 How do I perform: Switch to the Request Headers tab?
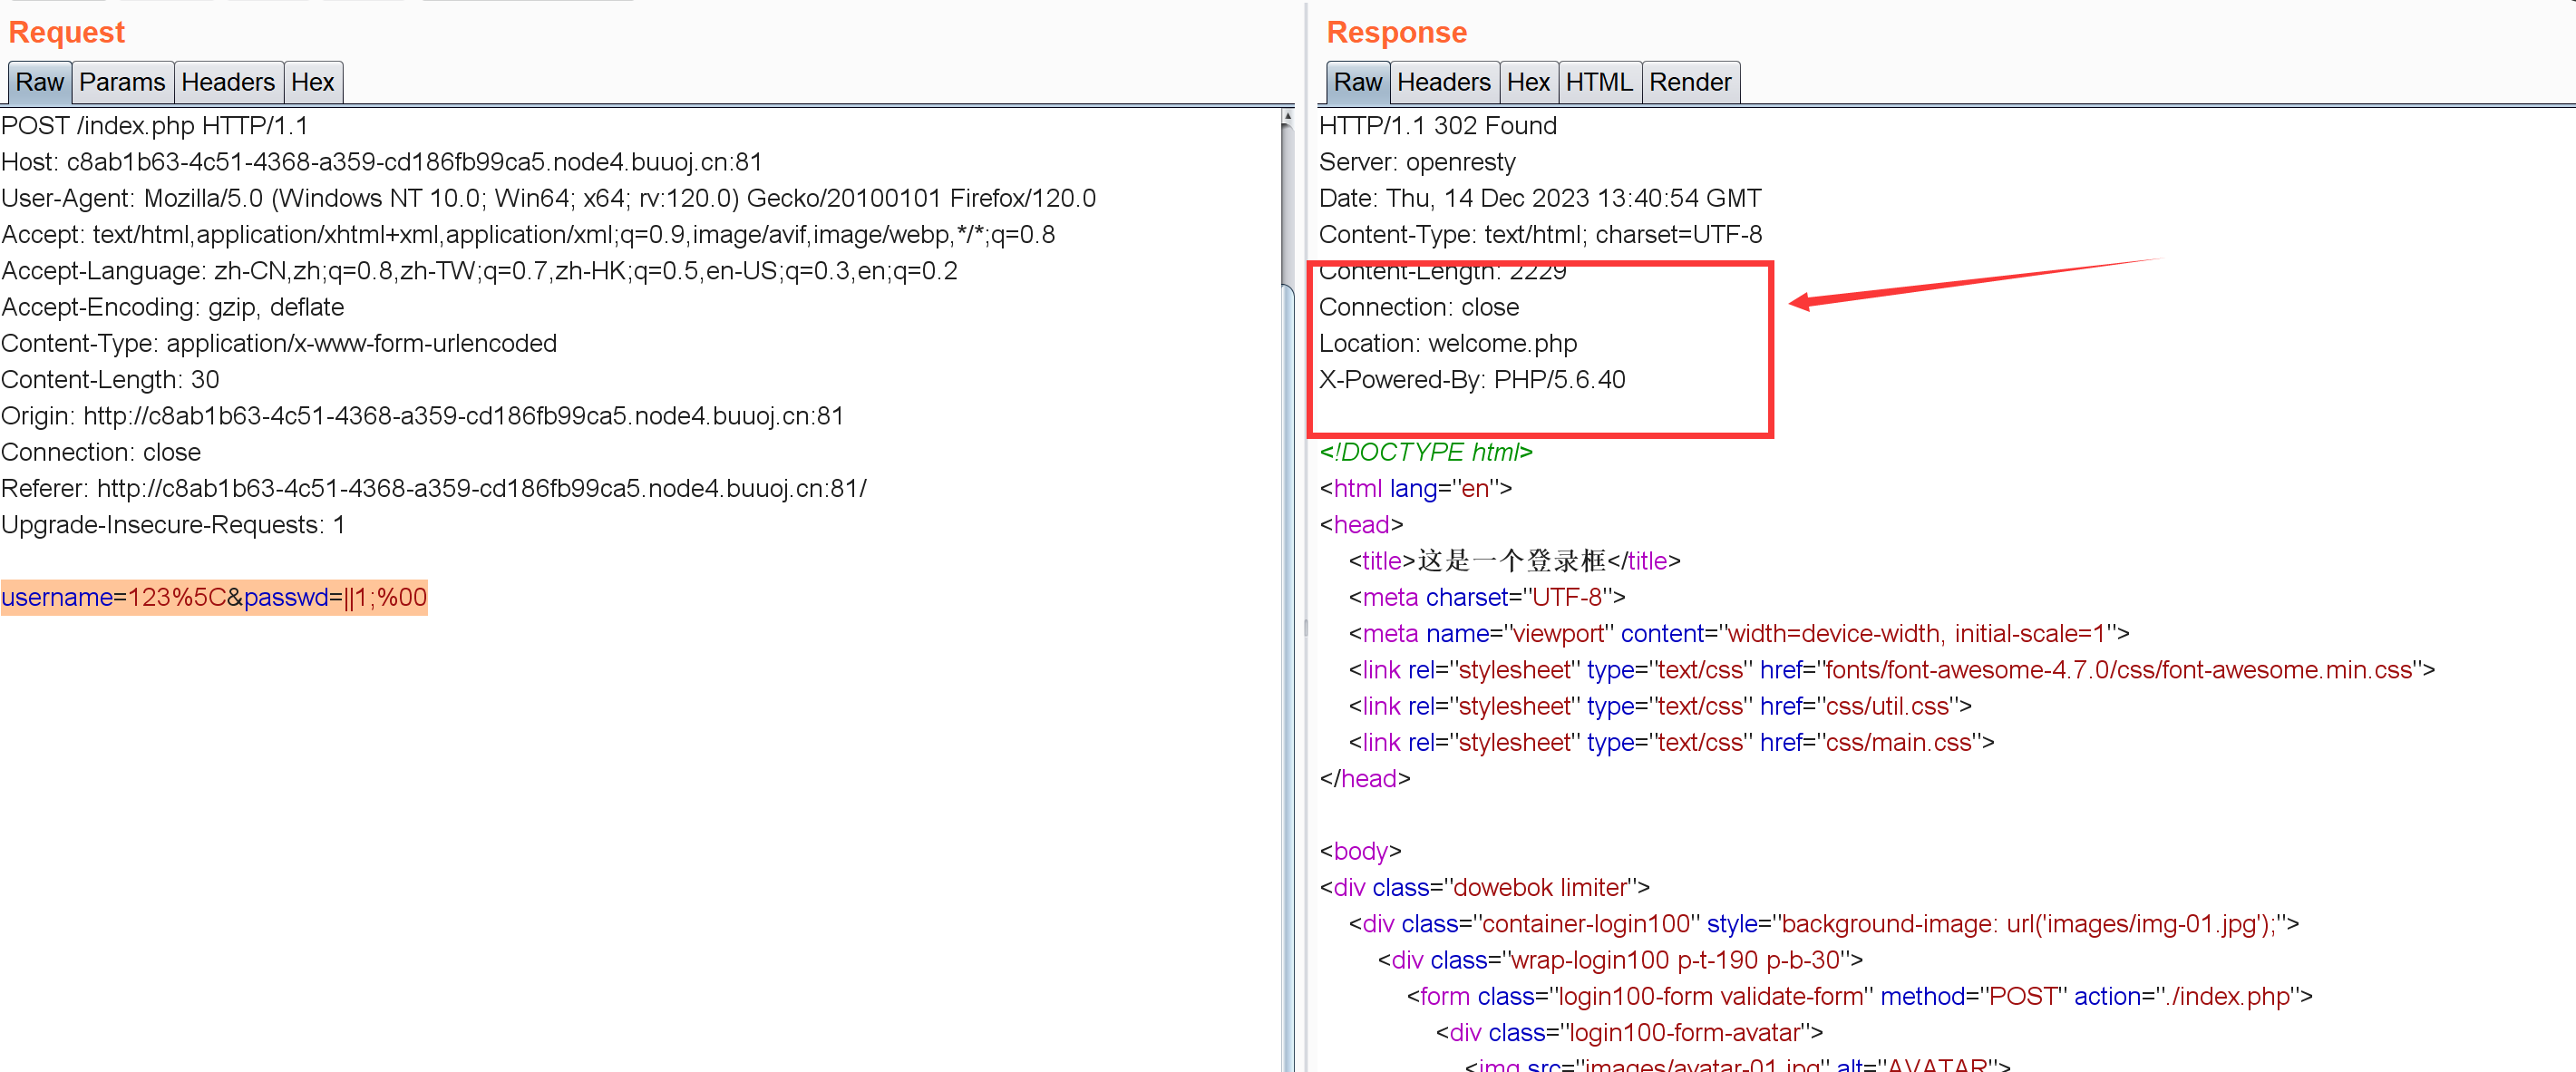point(228,82)
